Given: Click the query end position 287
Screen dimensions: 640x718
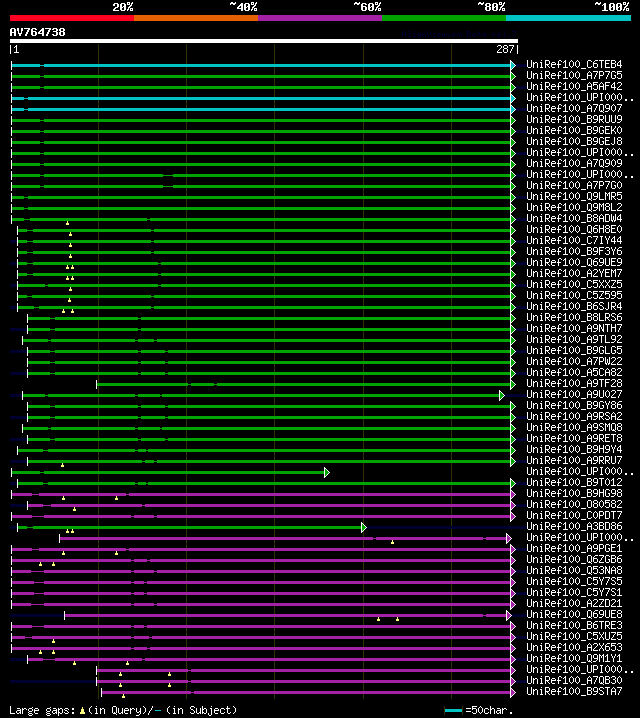Looking at the screenshot, I should pos(506,49).
